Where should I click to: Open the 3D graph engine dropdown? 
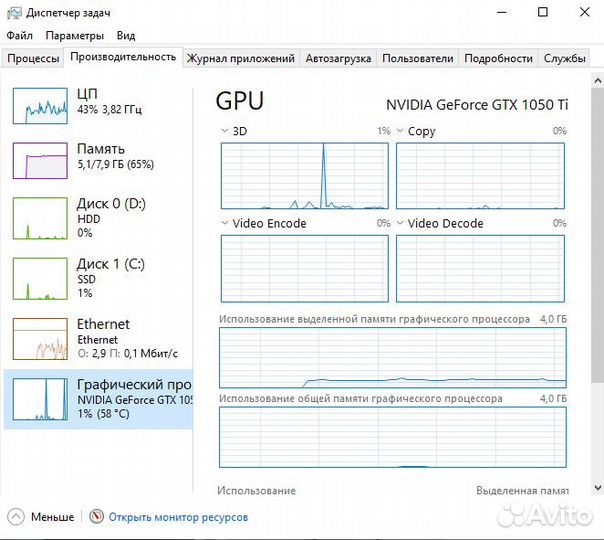coord(225,131)
